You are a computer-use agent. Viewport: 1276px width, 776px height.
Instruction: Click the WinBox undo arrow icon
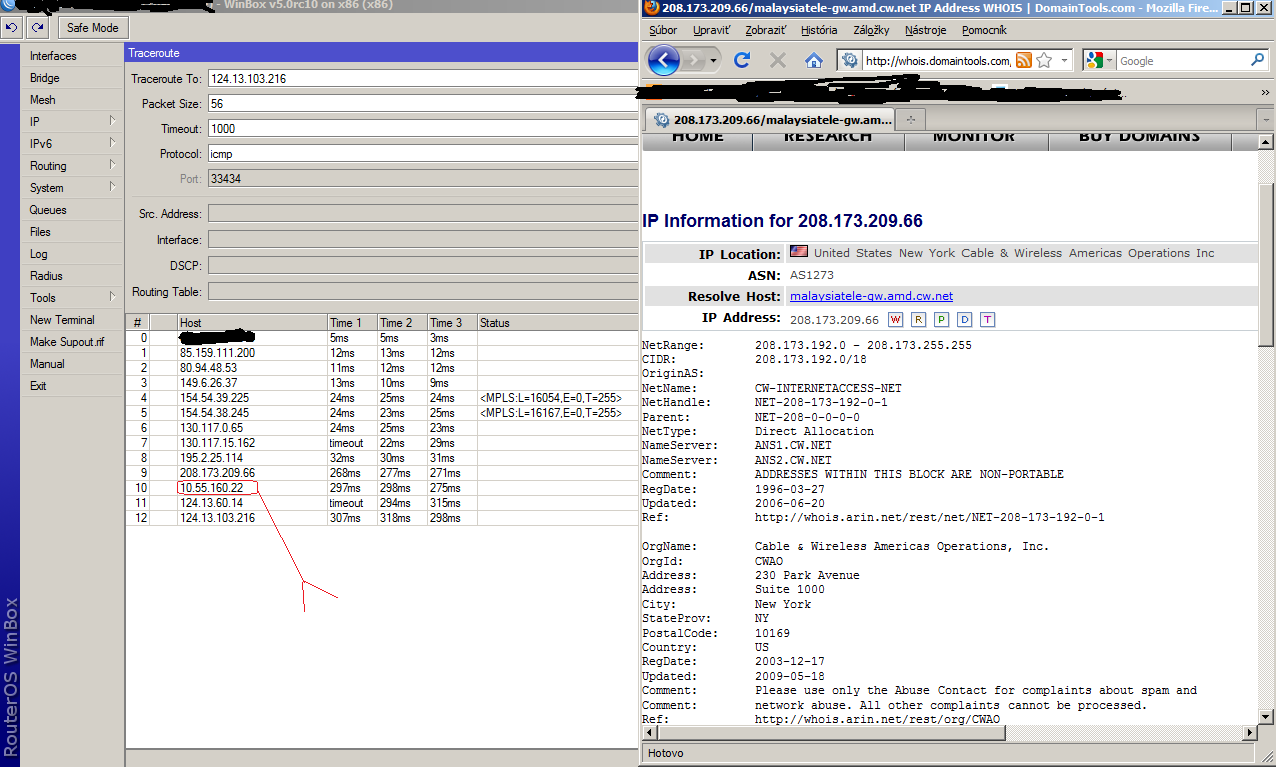click(x=12, y=27)
